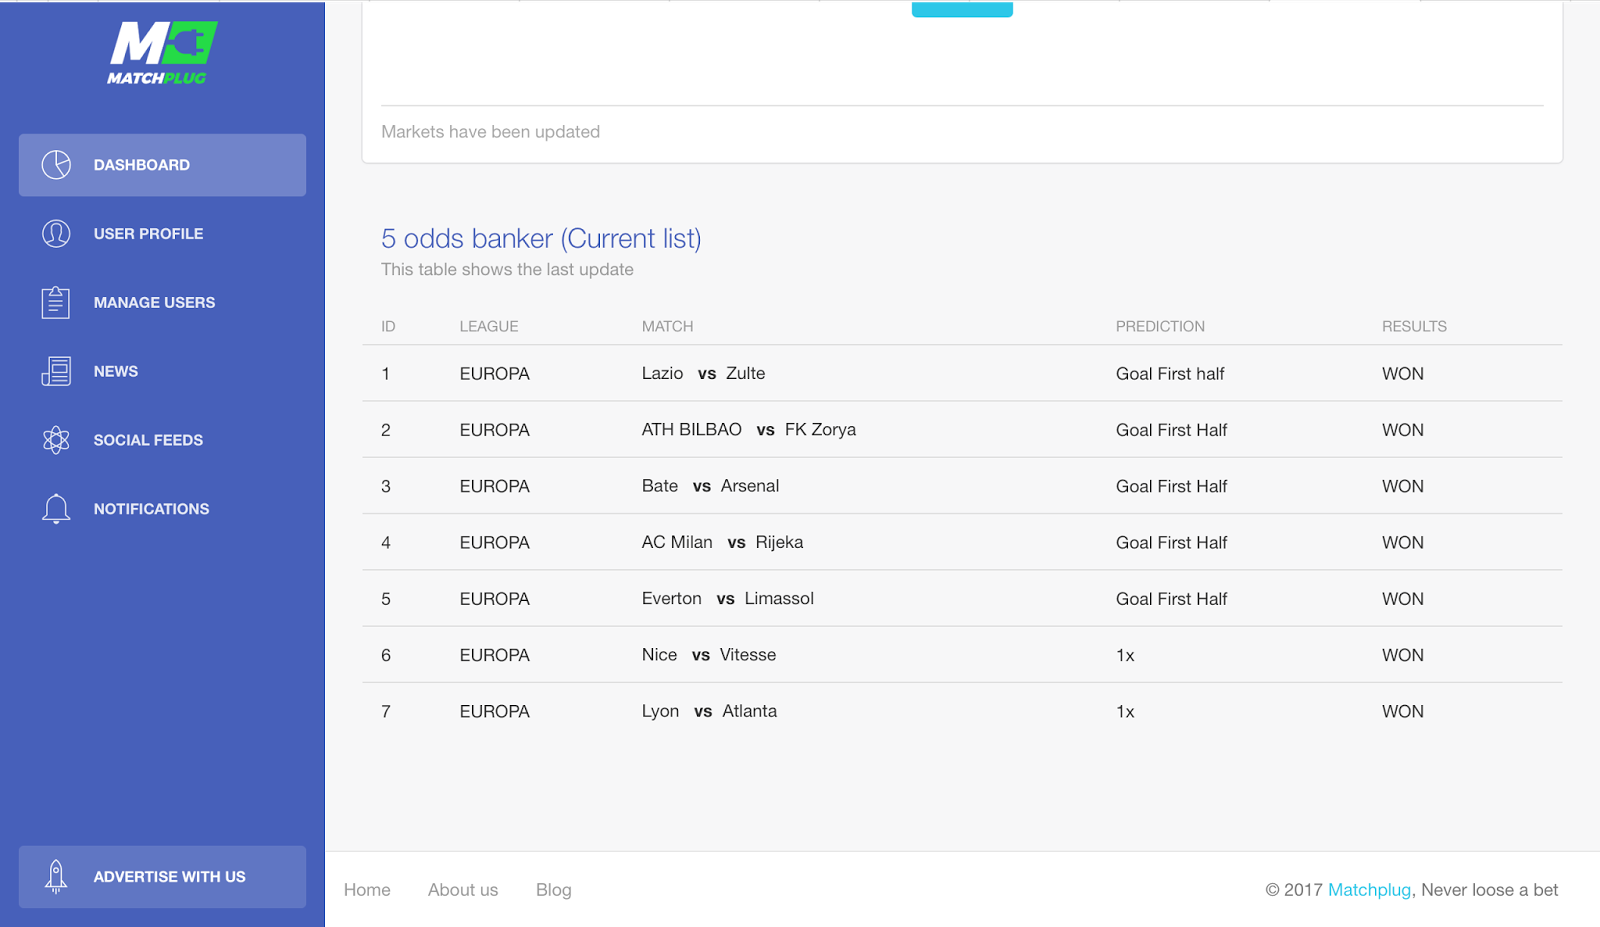This screenshot has height=927, width=1600.
Task: Click the RESULTS column header
Action: (1414, 326)
